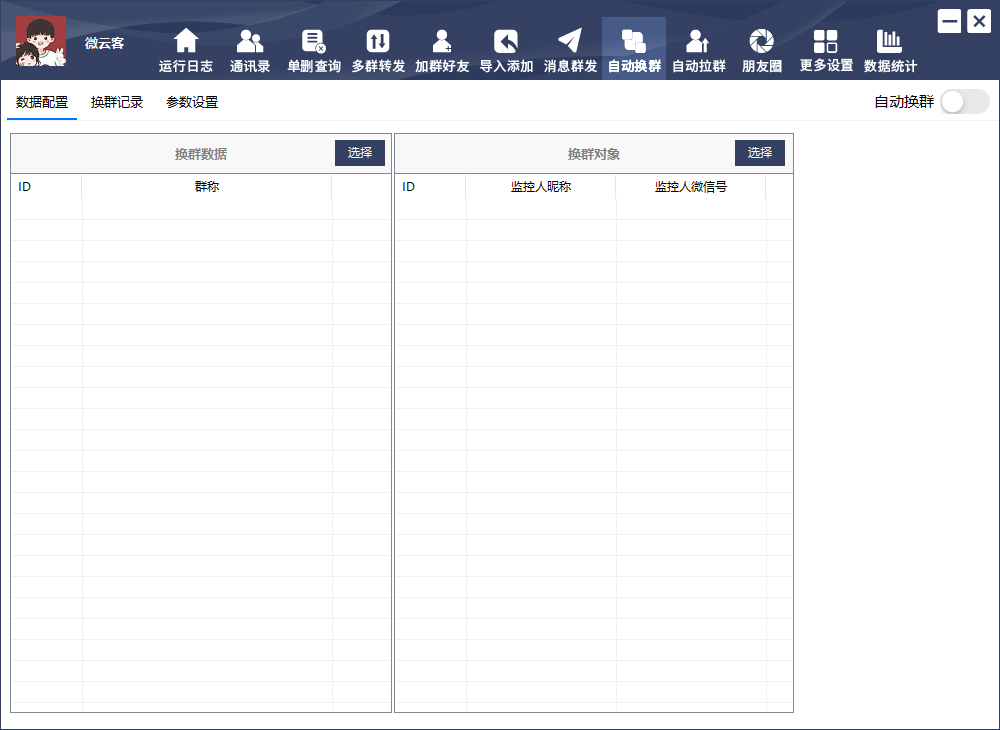The image size is (1000, 730).
Task: Click the user avatar picture
Action: 41,41
